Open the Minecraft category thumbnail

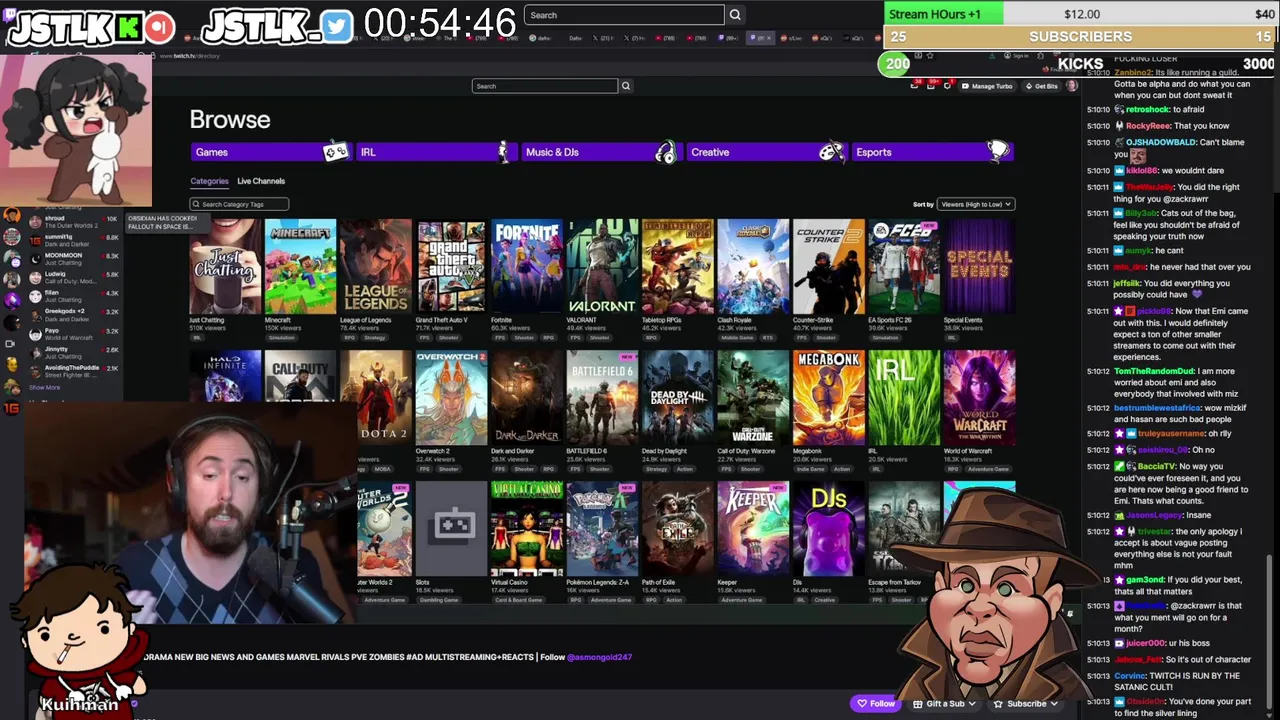[300, 267]
